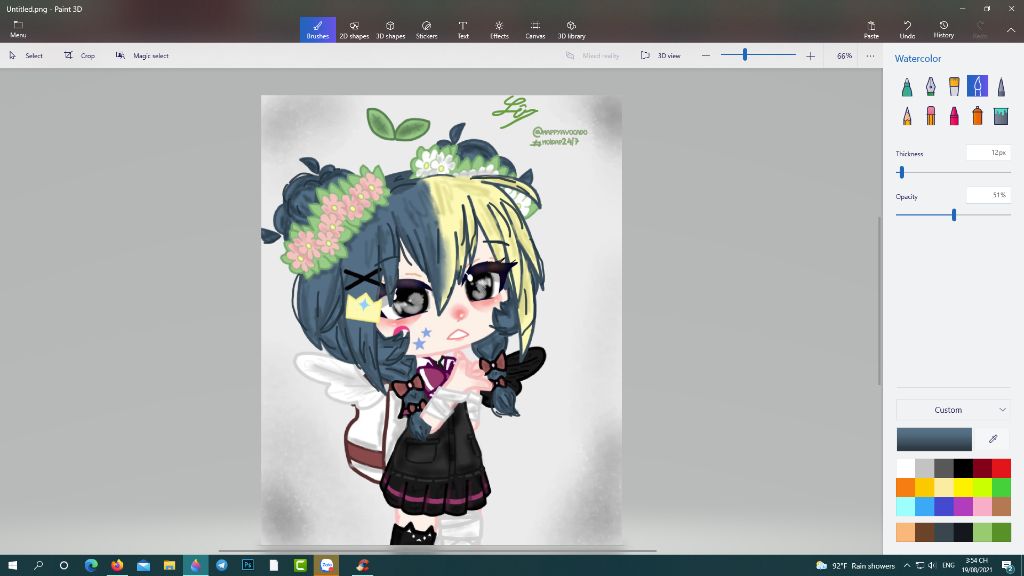
Task: Select the Spray can tool
Action: pyautogui.click(x=978, y=116)
